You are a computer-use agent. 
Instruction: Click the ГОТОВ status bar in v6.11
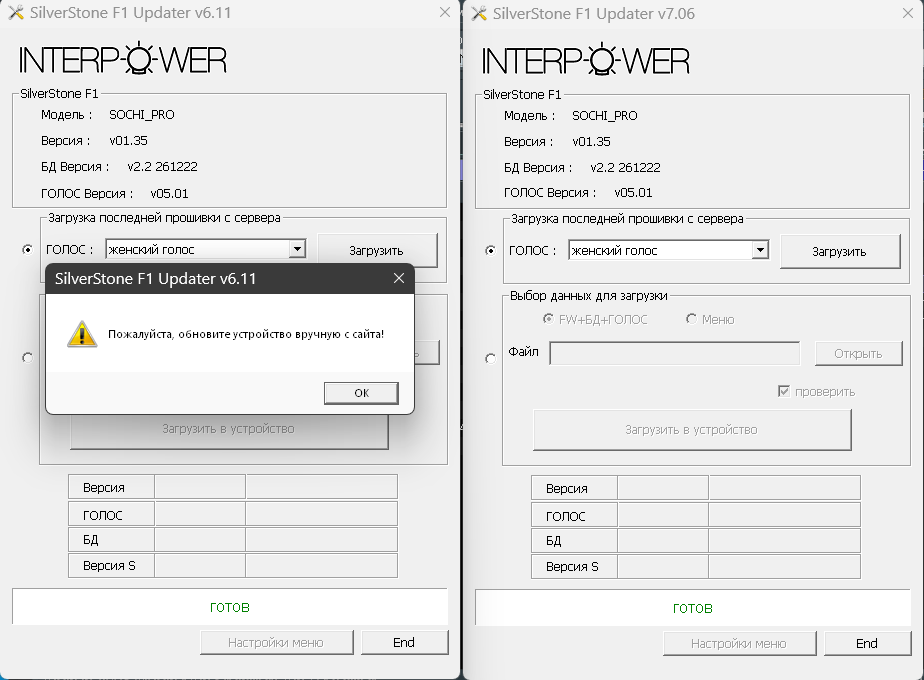click(230, 607)
